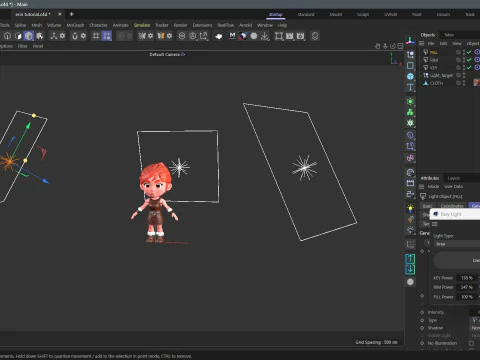Toggle the FILL layer visibility icon
The width and height of the screenshot is (480, 360).
459,52
